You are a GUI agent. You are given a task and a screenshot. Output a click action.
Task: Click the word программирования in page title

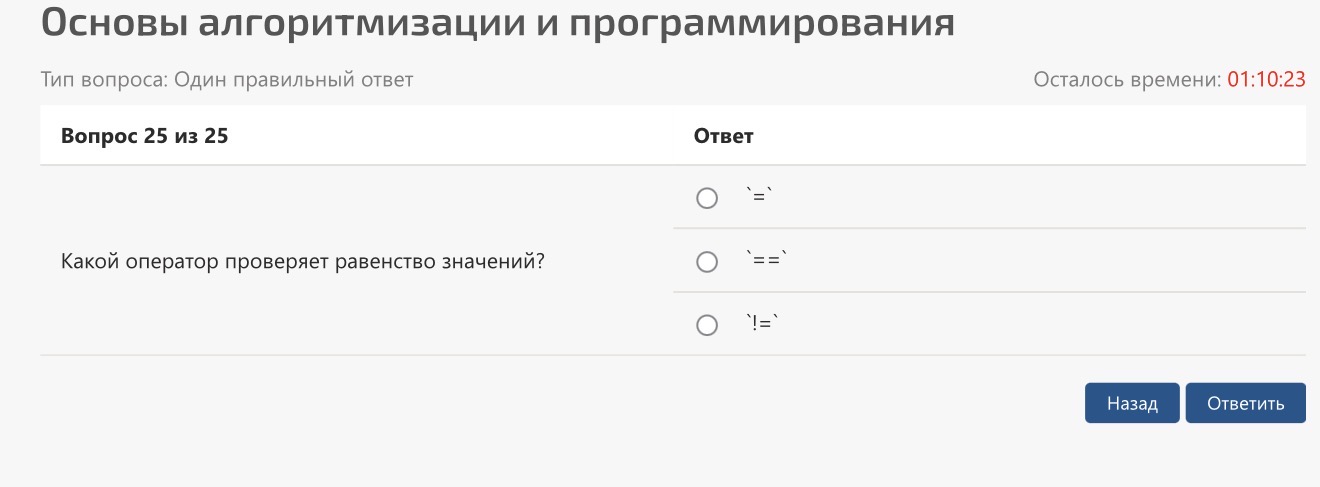coord(762,22)
